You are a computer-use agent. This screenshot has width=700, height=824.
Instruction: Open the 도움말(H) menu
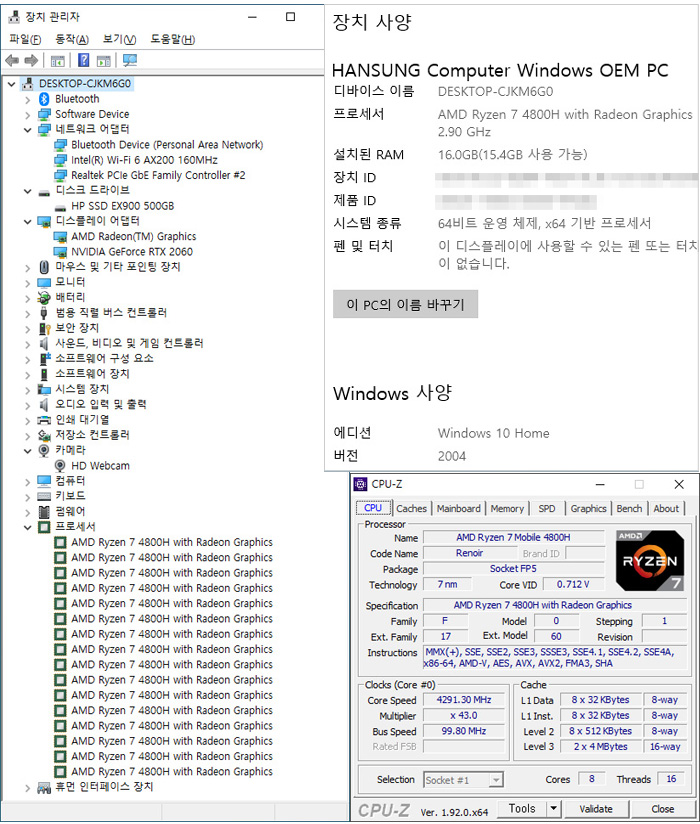coord(173,39)
